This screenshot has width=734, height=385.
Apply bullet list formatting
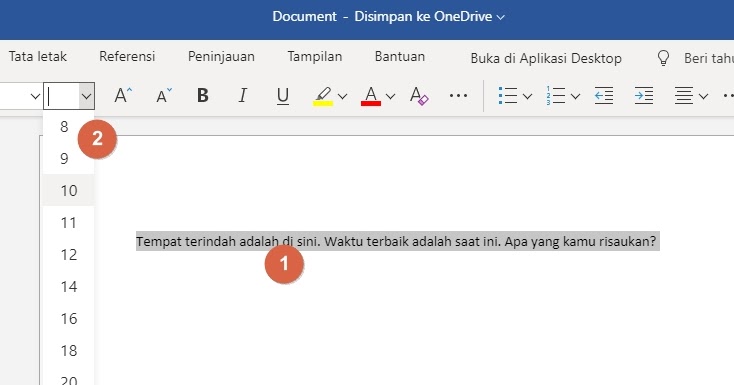[508, 96]
